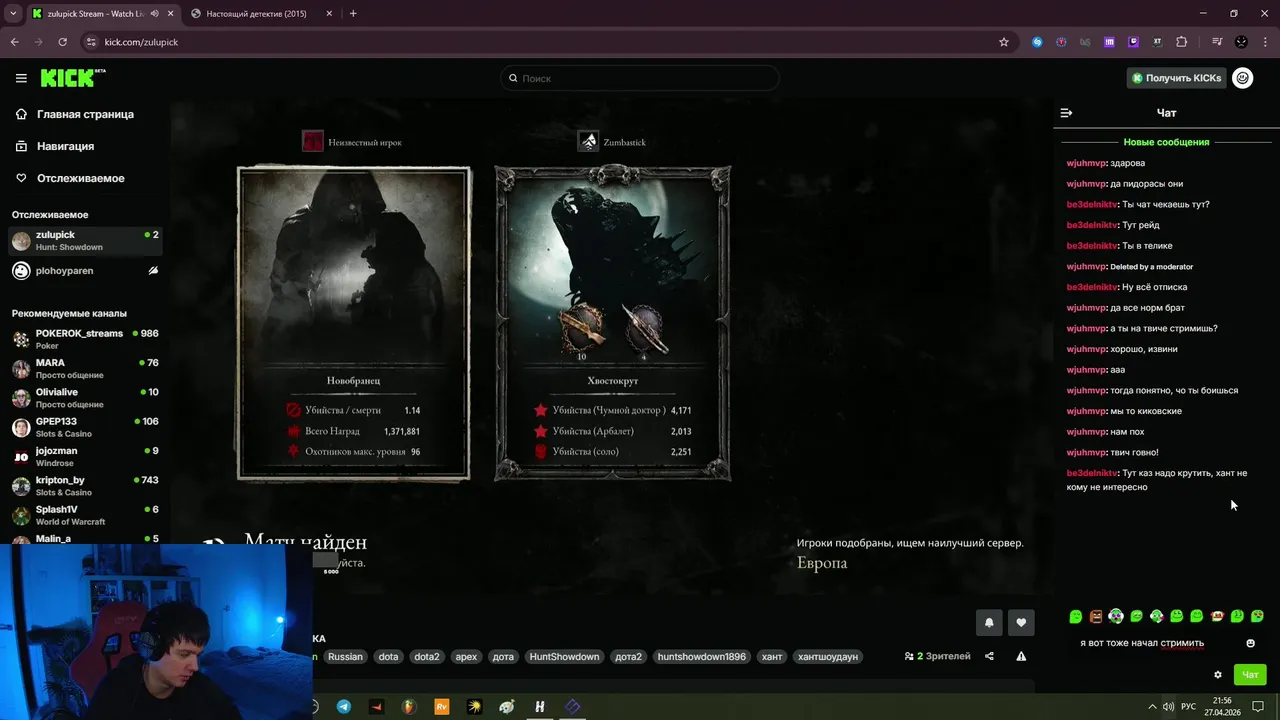Open the browser extensions puzzle icon

[1182, 42]
